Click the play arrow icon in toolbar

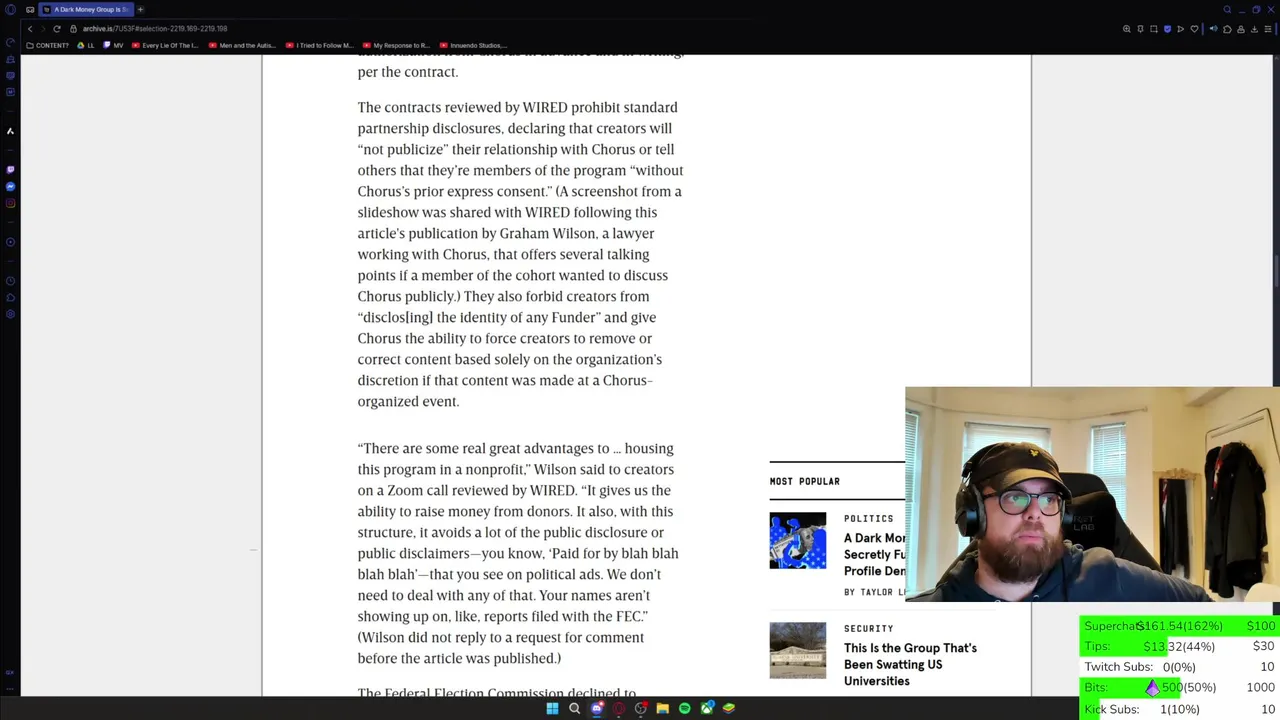pos(1180,29)
